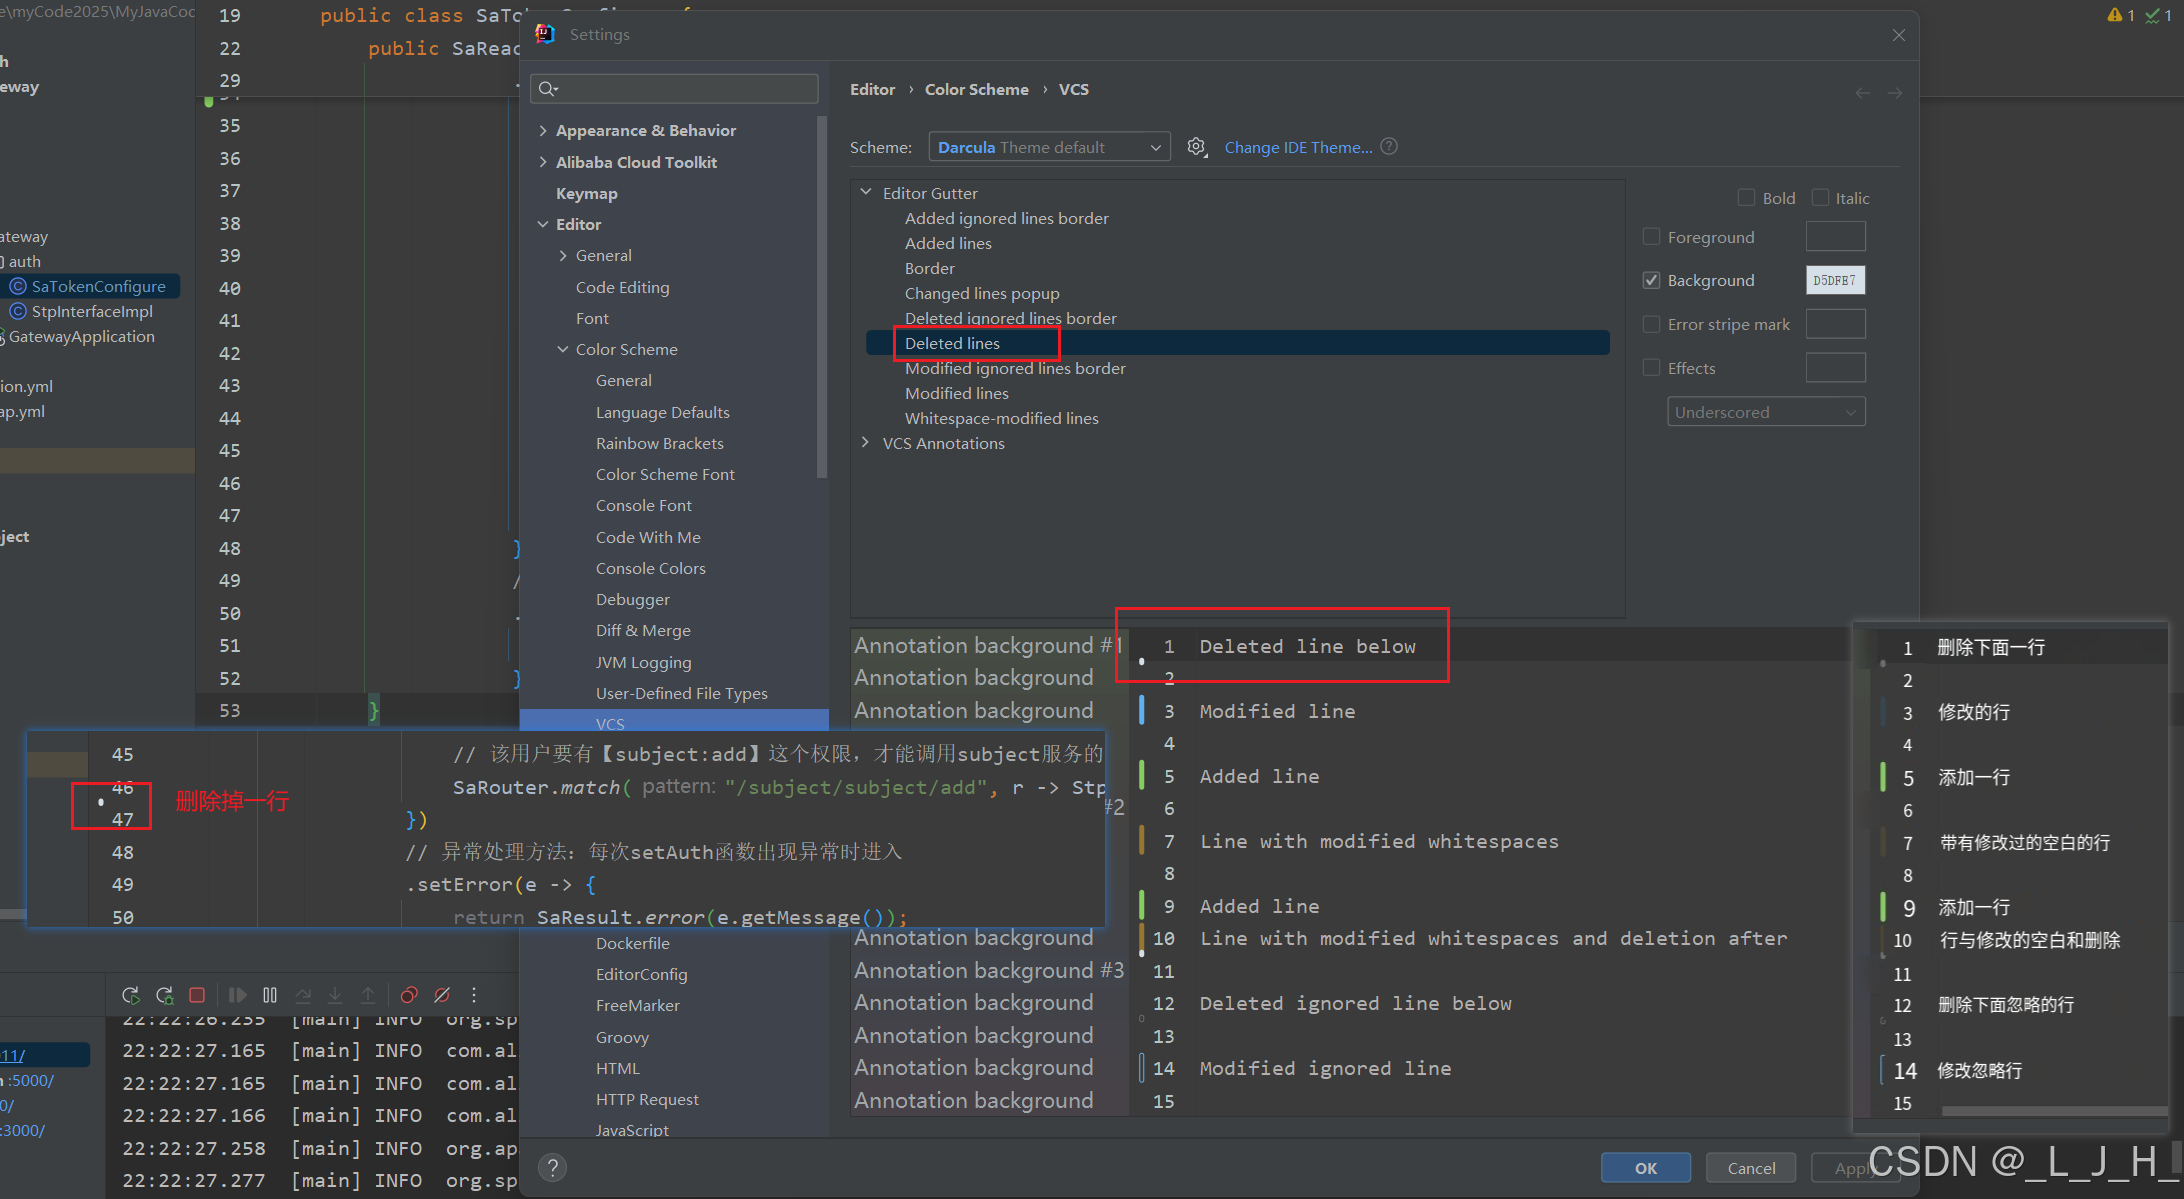Click the settings help question icon
2184x1199 pixels.
click(552, 1167)
